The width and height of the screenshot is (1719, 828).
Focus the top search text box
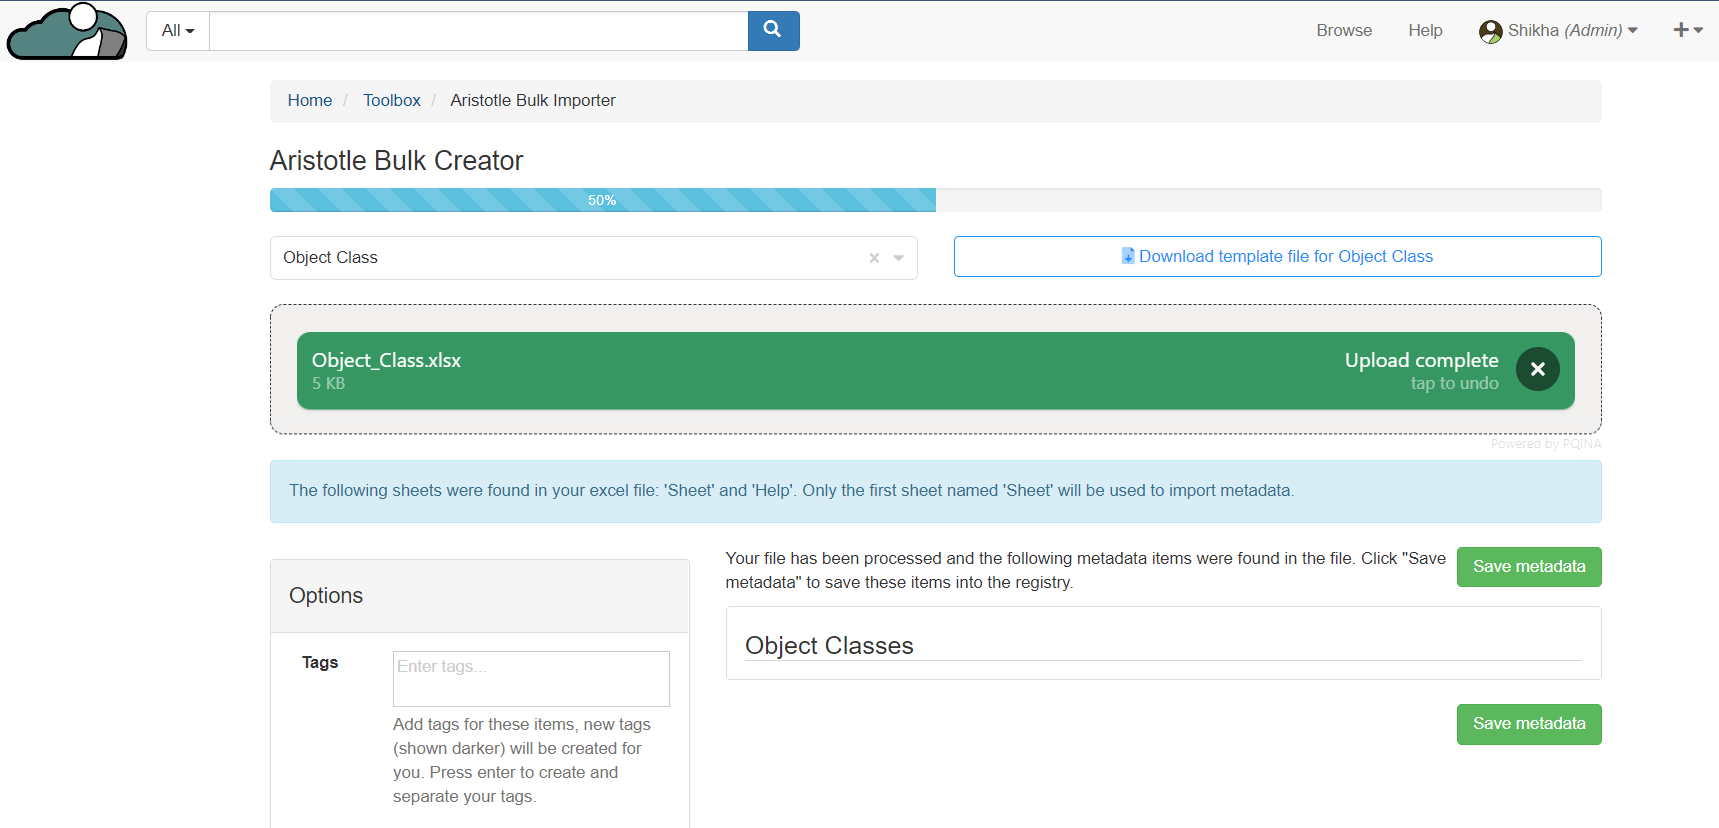tap(478, 31)
